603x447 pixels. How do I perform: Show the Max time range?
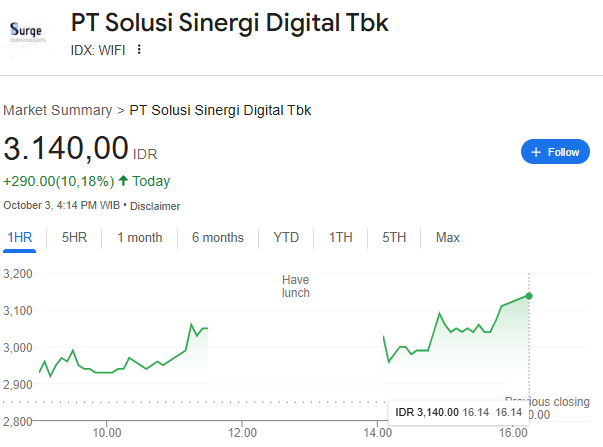(x=447, y=238)
